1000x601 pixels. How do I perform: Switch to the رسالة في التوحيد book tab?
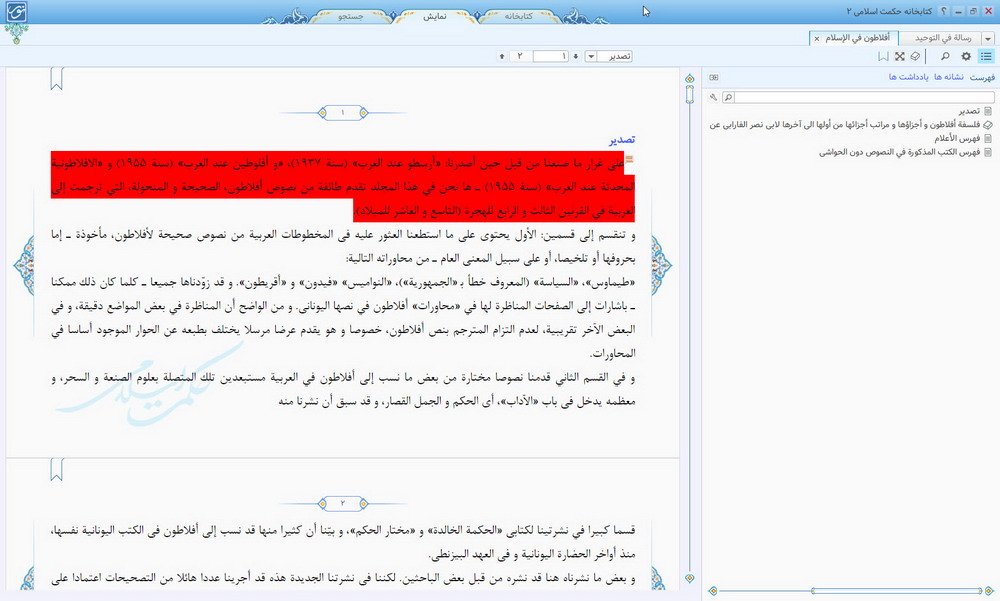[941, 38]
